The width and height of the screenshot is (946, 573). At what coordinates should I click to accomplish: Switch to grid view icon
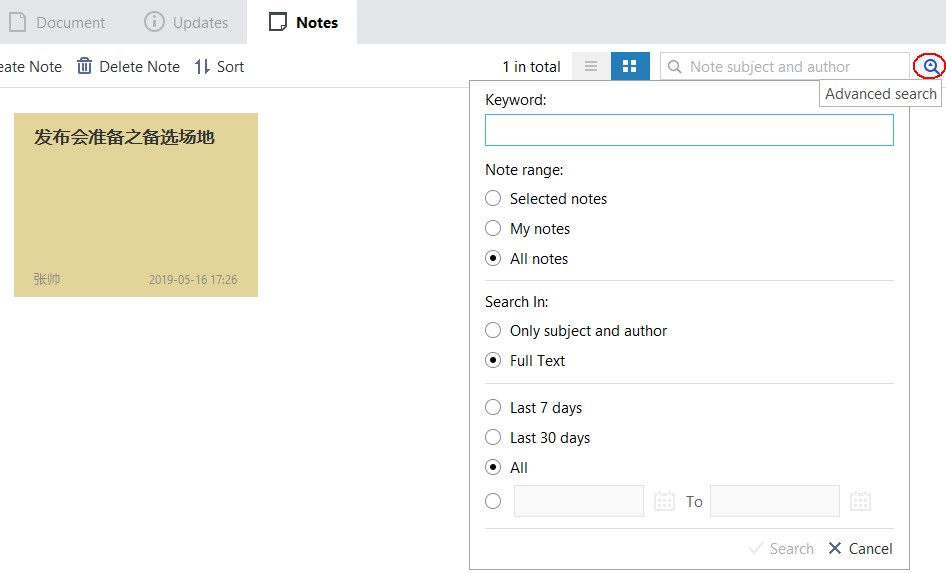click(x=630, y=66)
